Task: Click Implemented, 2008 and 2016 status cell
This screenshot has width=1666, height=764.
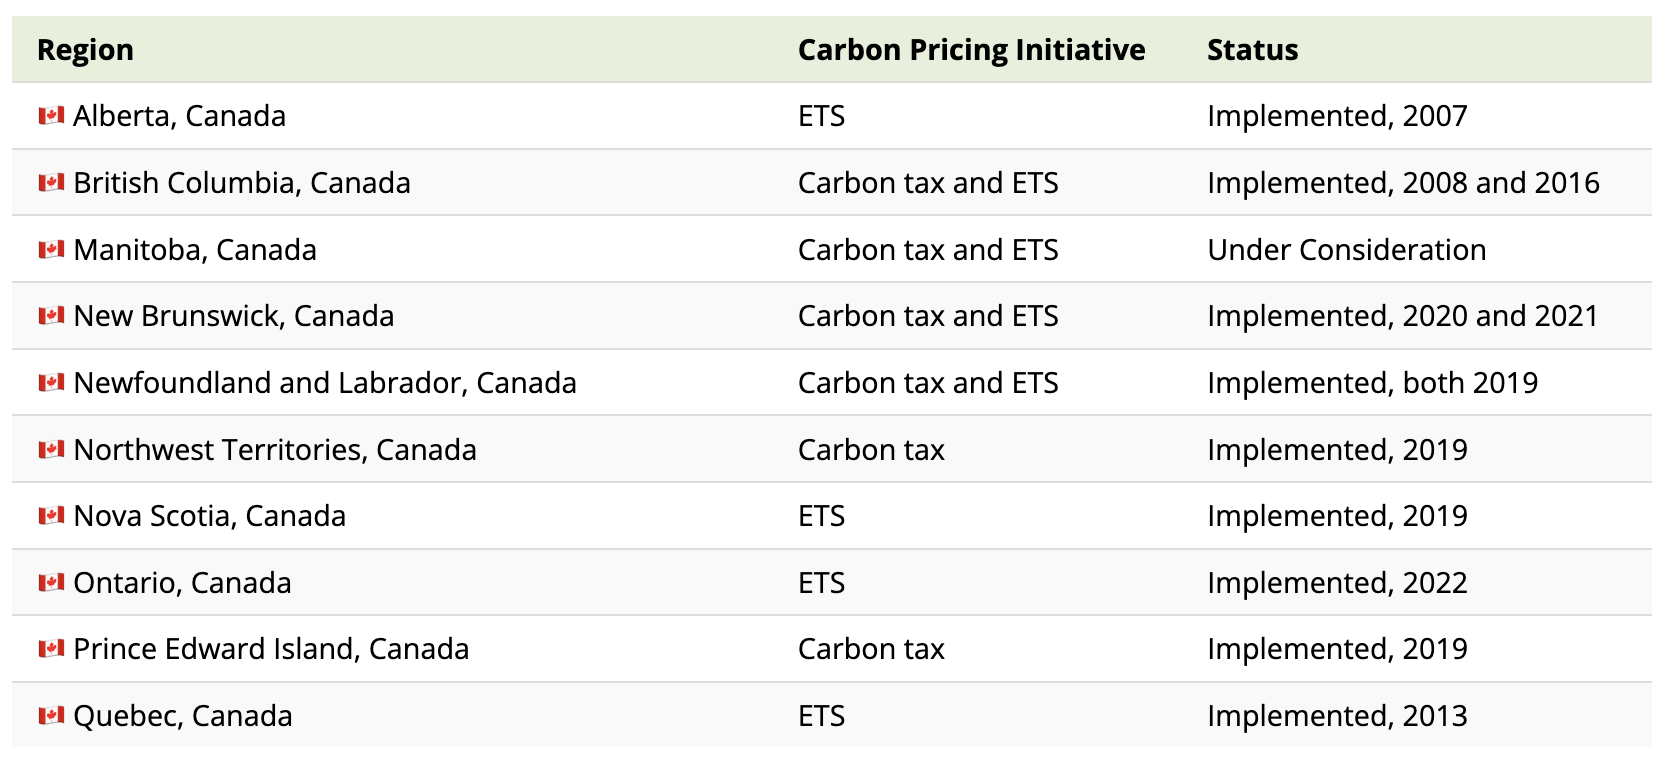Action: coord(1403,183)
